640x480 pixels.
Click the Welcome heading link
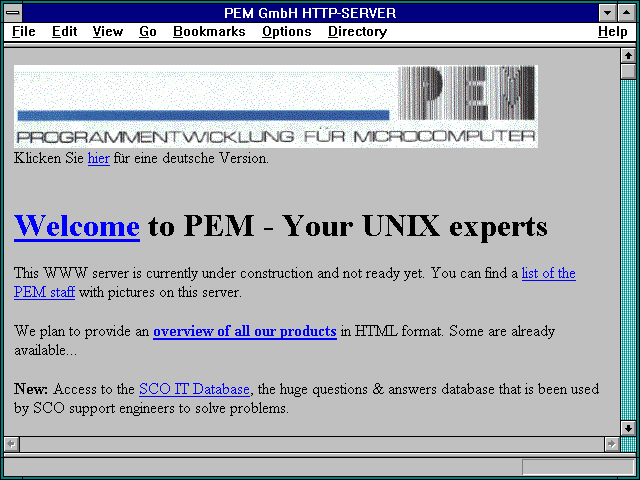point(77,226)
